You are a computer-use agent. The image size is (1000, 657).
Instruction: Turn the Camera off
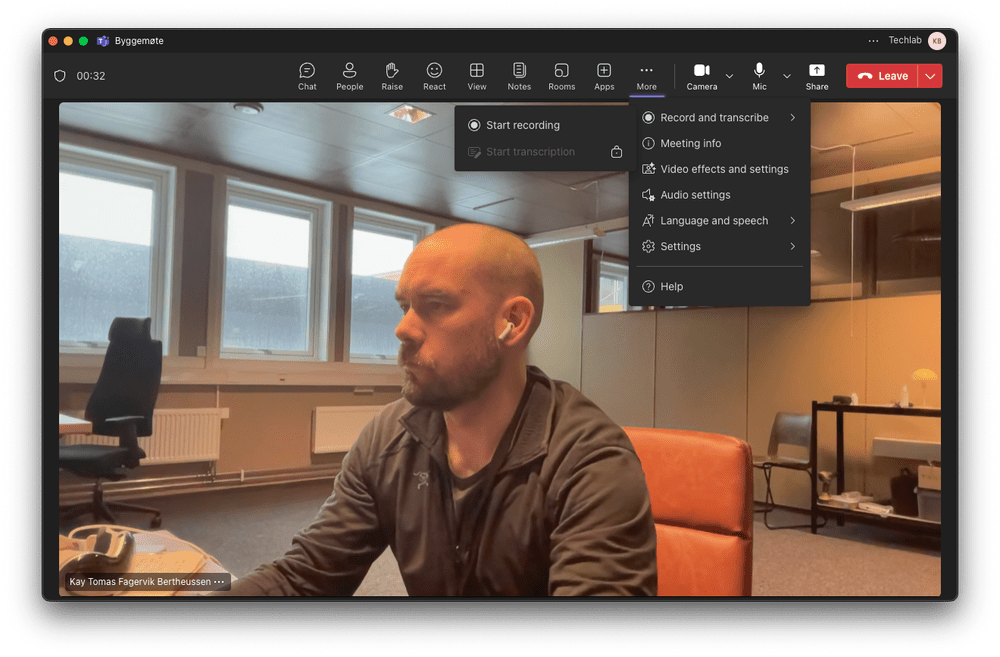[x=702, y=76]
